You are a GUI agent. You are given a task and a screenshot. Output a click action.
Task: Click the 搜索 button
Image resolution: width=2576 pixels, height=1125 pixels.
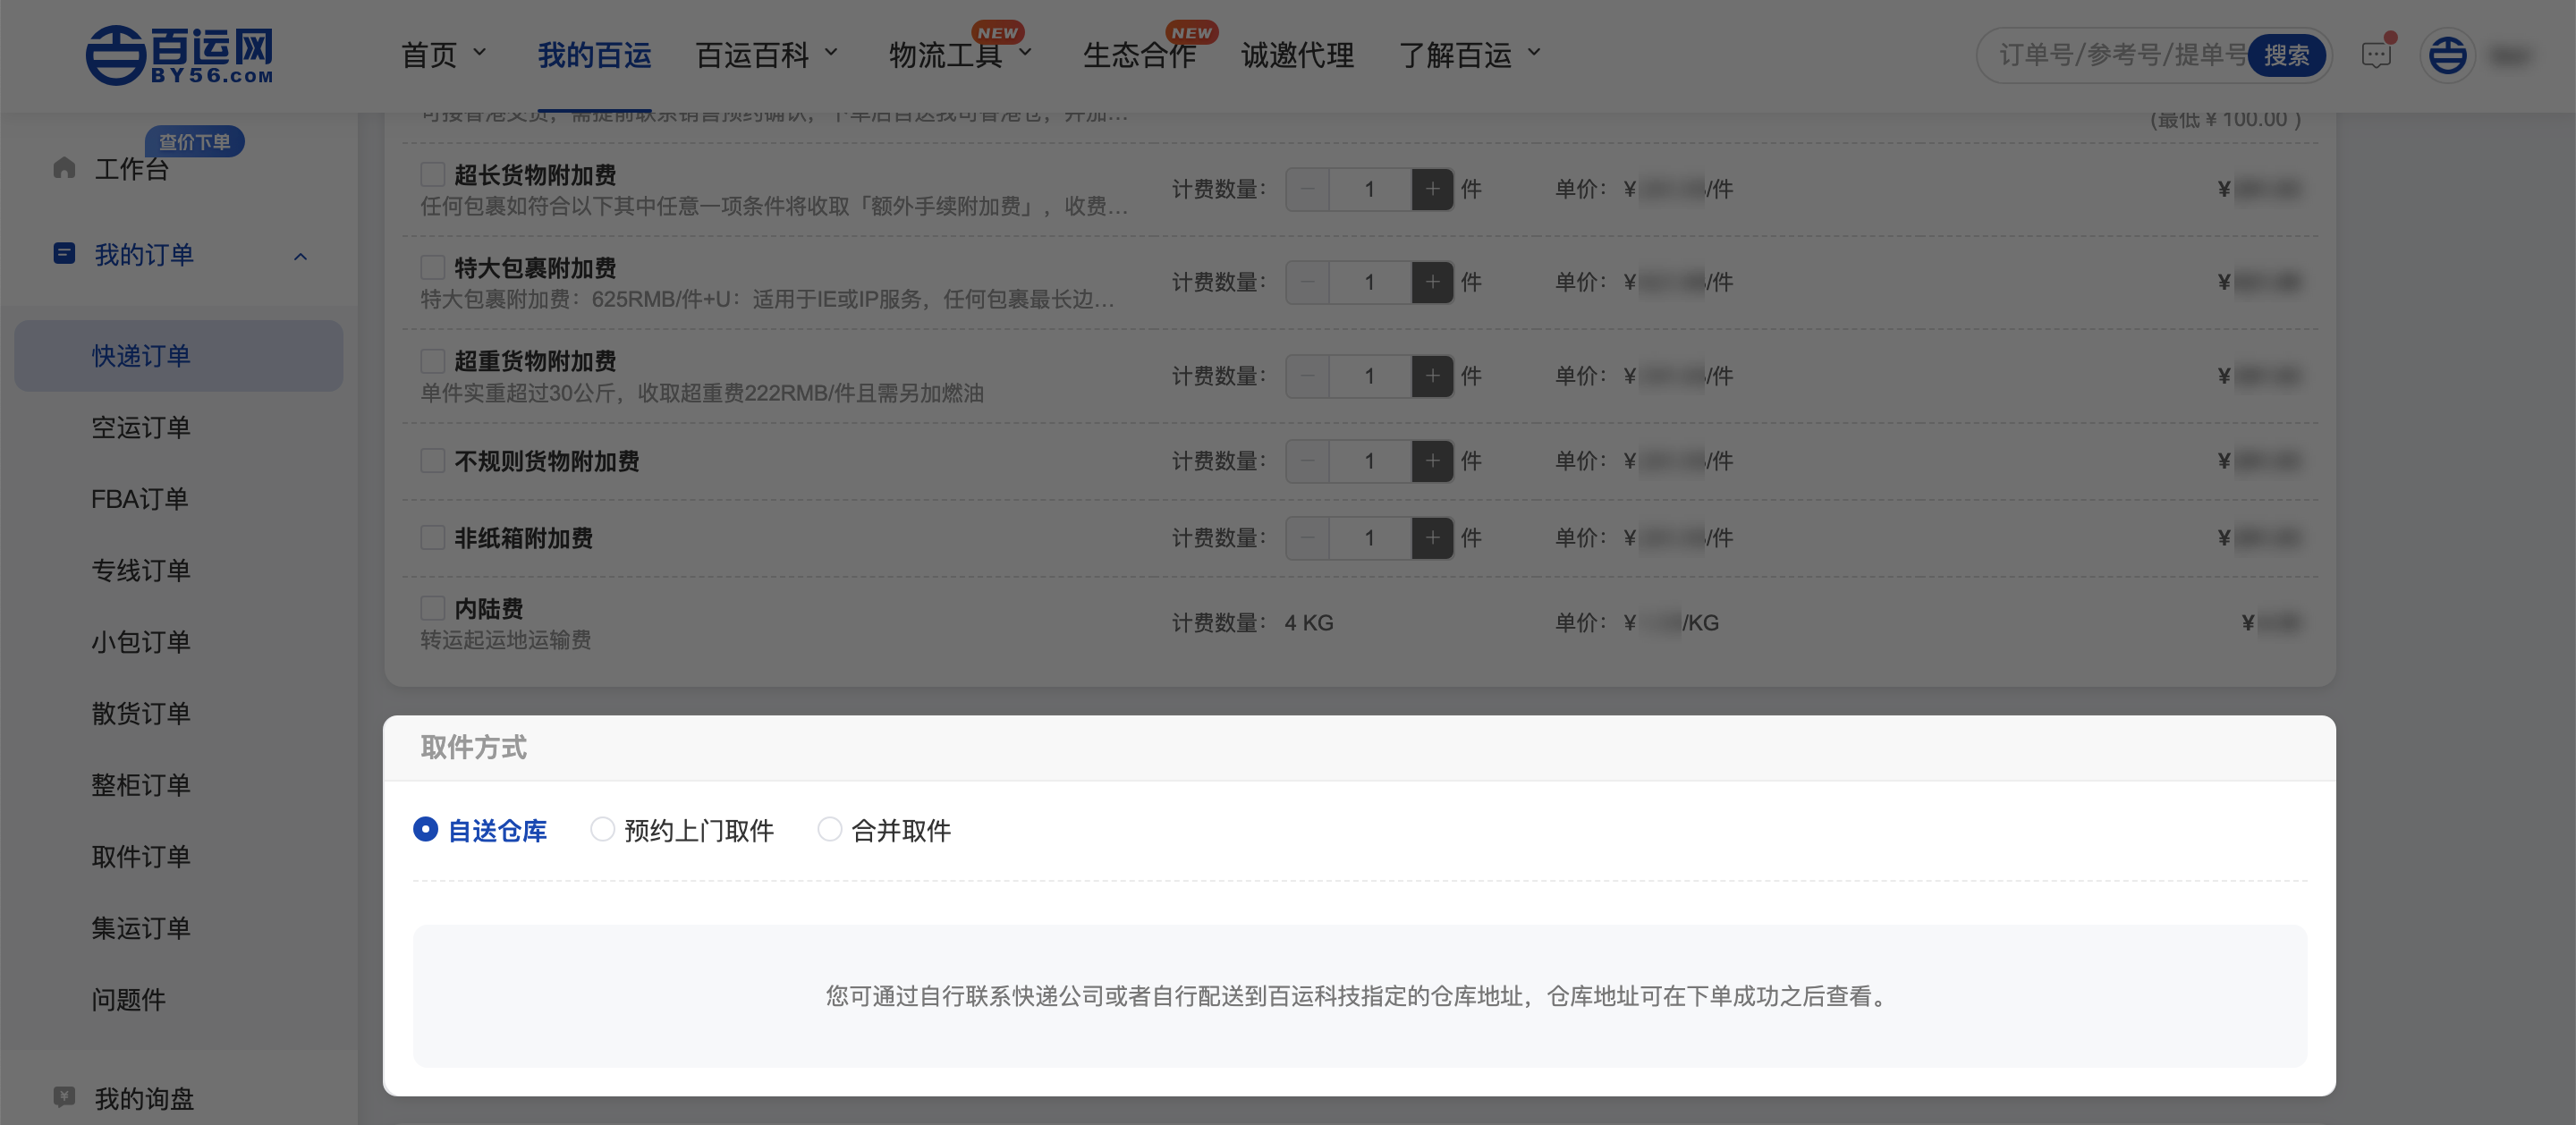[2286, 55]
